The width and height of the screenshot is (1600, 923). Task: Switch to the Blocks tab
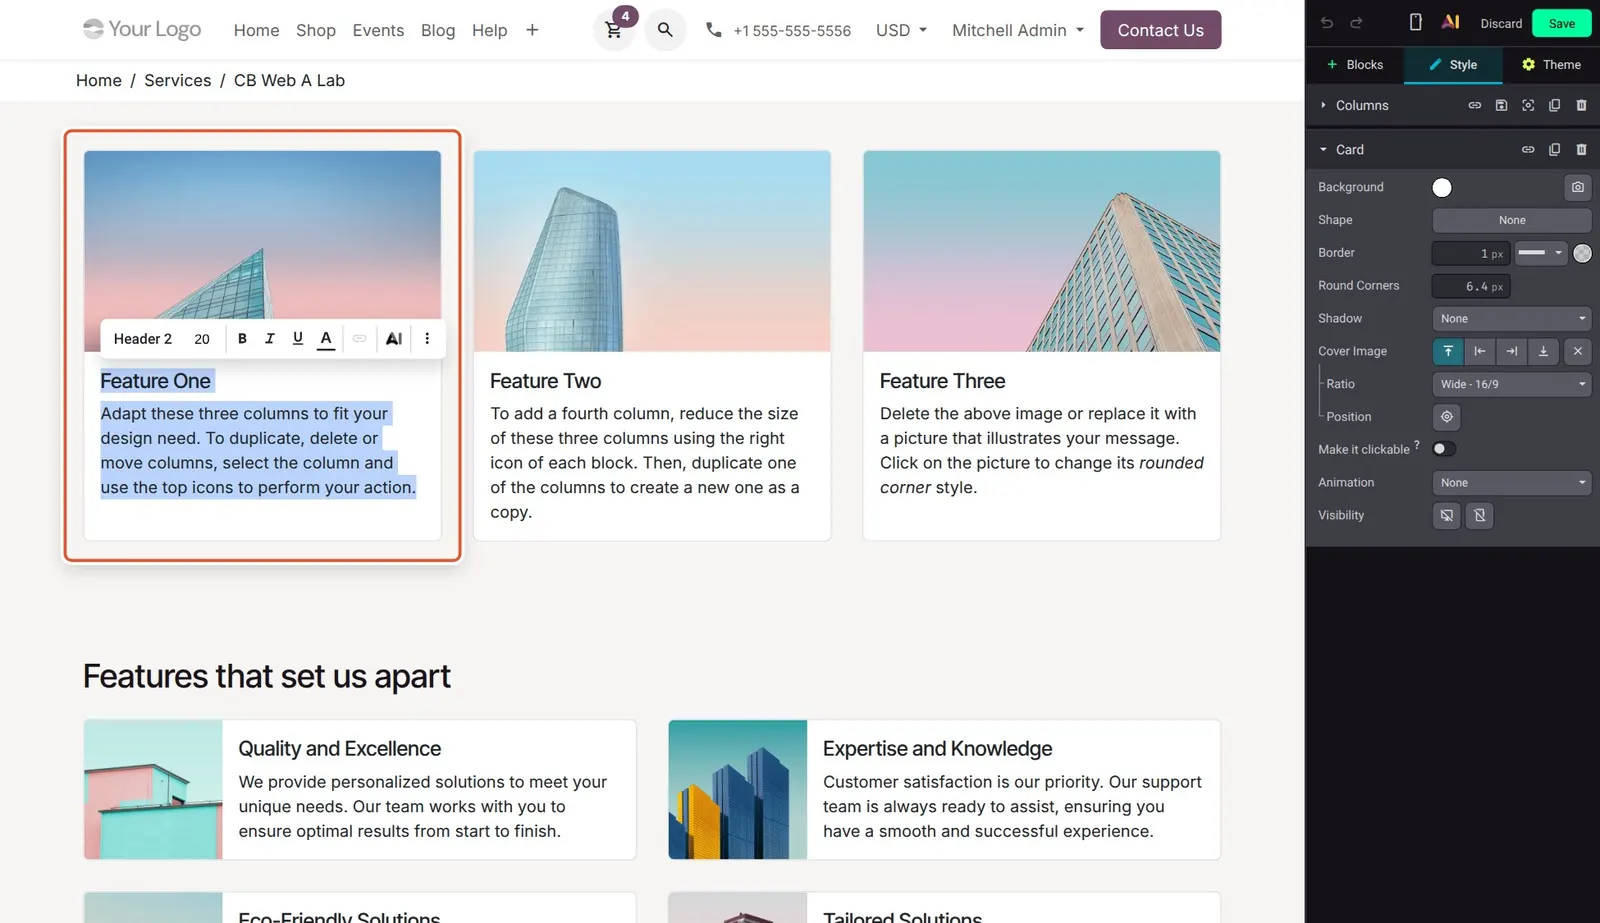coord(1355,65)
